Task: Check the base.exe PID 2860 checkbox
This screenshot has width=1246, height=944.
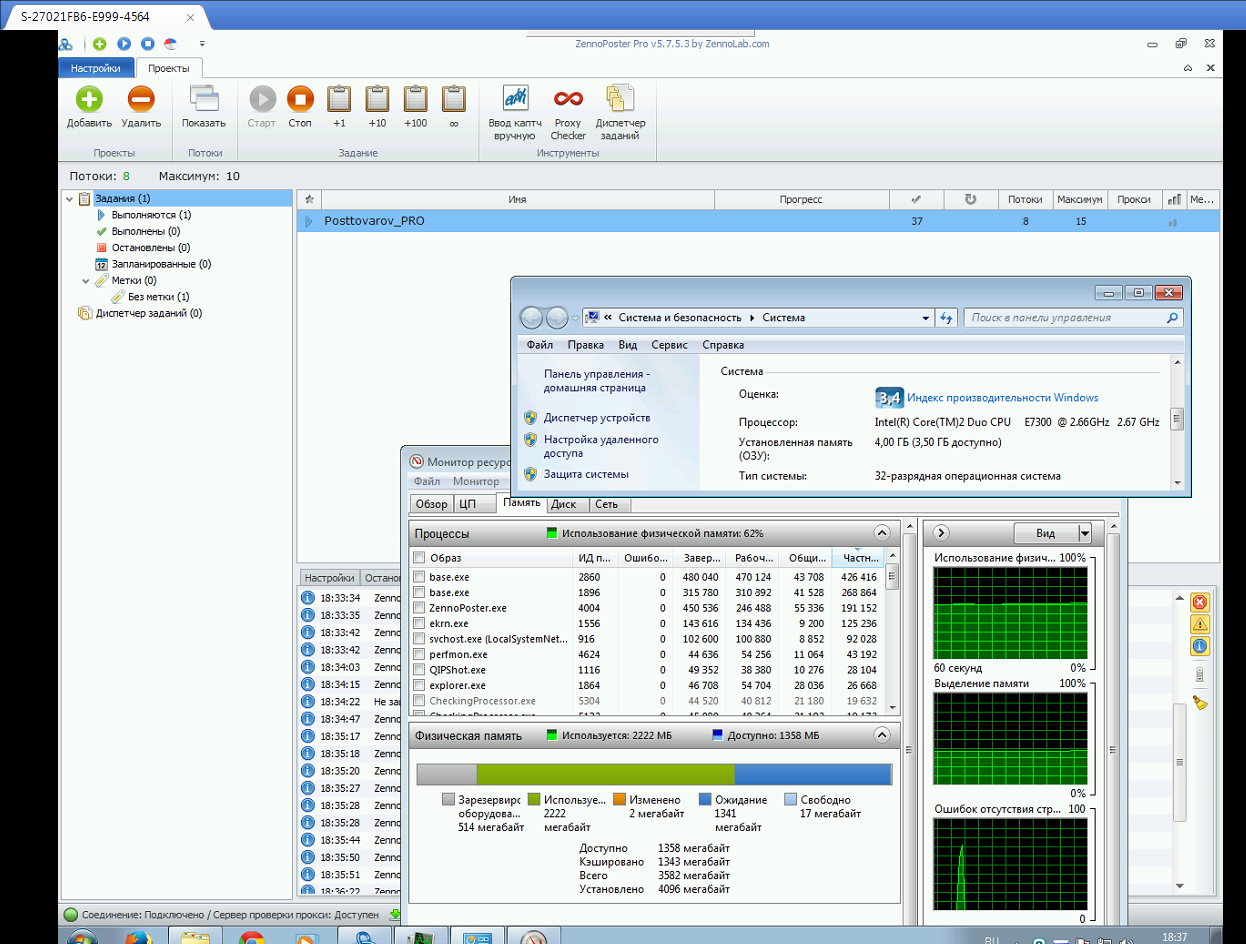Action: coord(420,577)
